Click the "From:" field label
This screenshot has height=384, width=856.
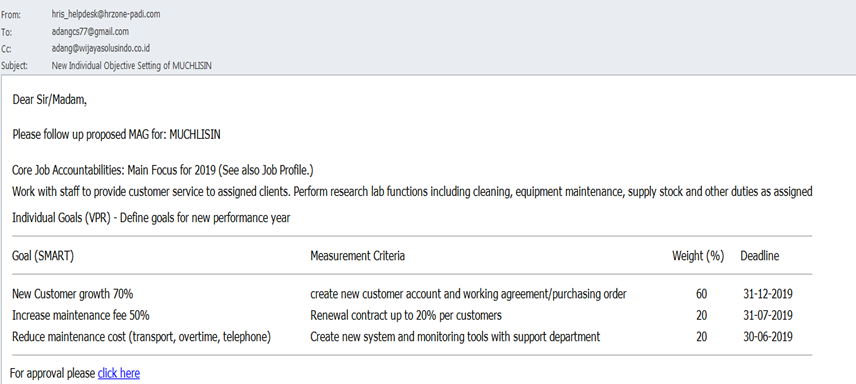pos(10,15)
